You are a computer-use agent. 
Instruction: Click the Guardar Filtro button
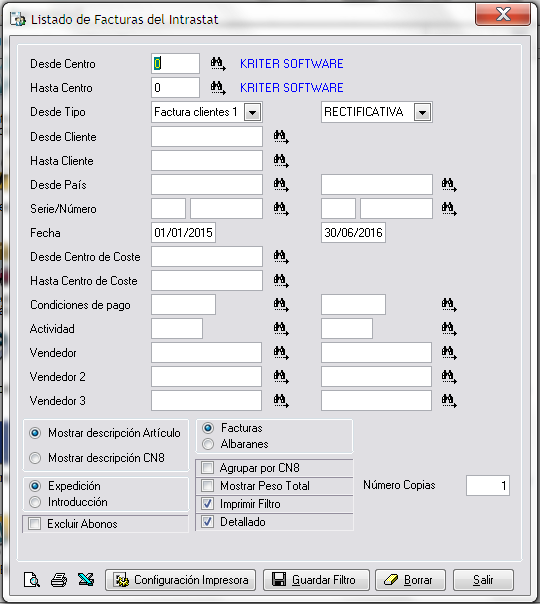coord(316,580)
